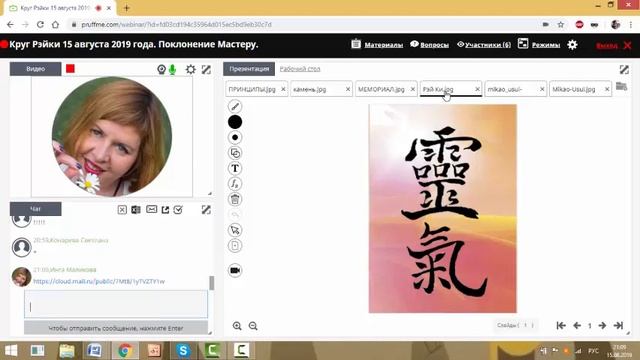
Task: Open Вопросы in the top bar
Action: click(x=430, y=44)
